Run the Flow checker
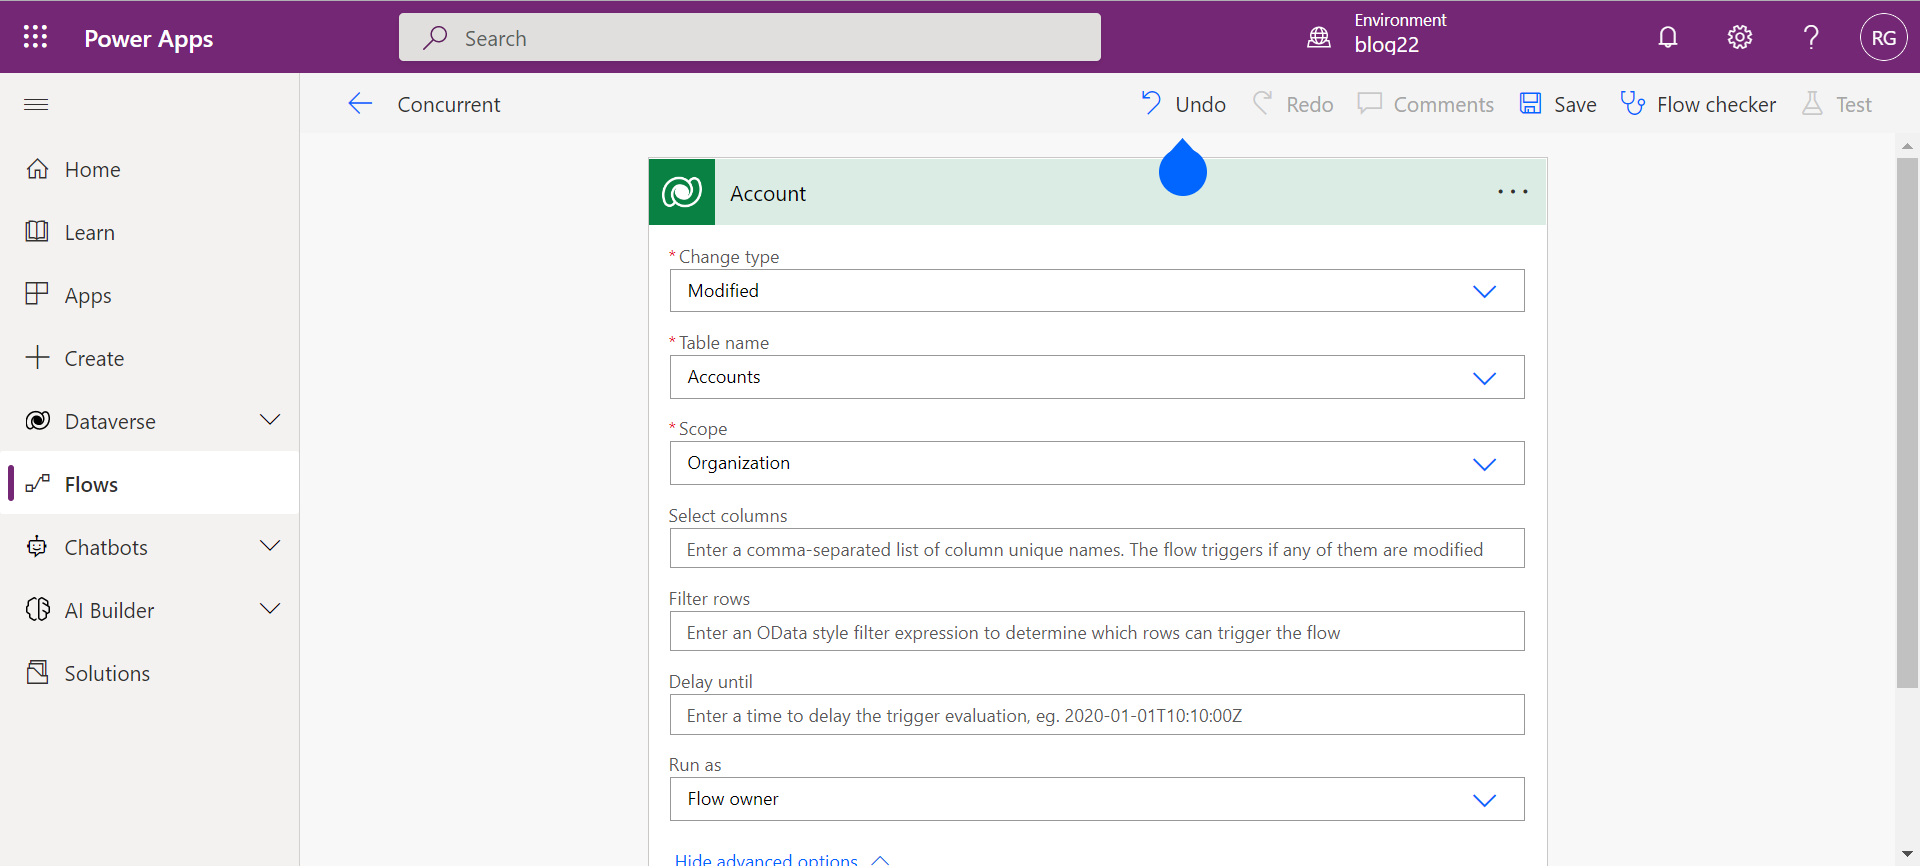The image size is (1920, 866). (1698, 104)
